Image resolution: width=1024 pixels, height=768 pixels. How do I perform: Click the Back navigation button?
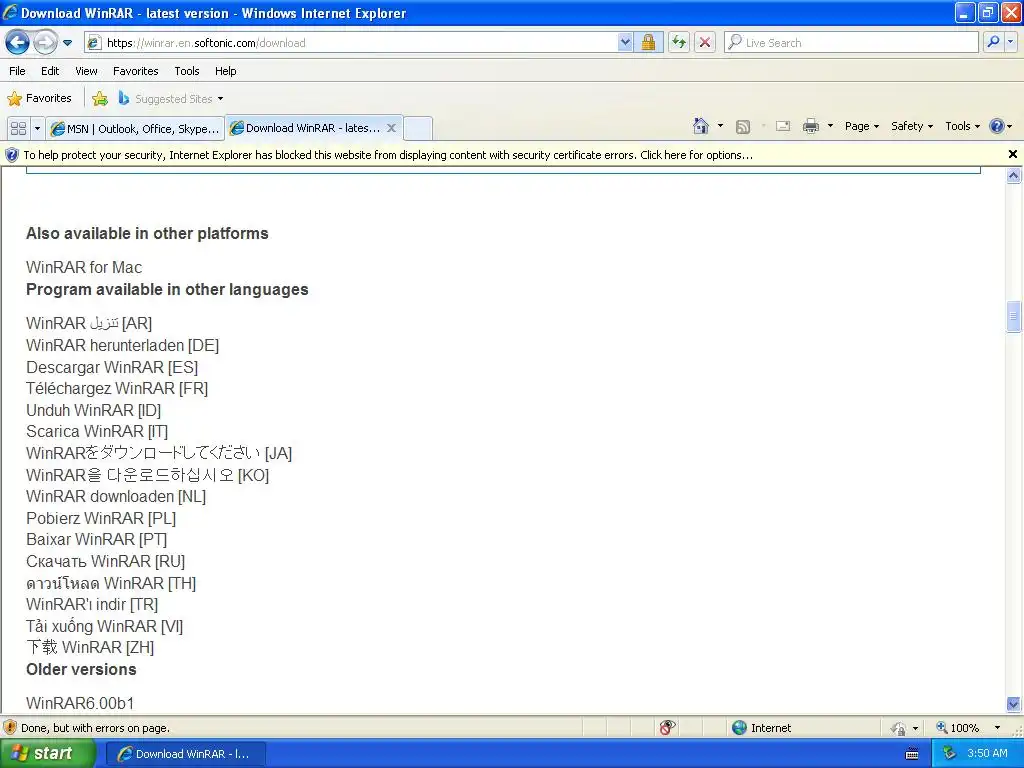coord(18,43)
